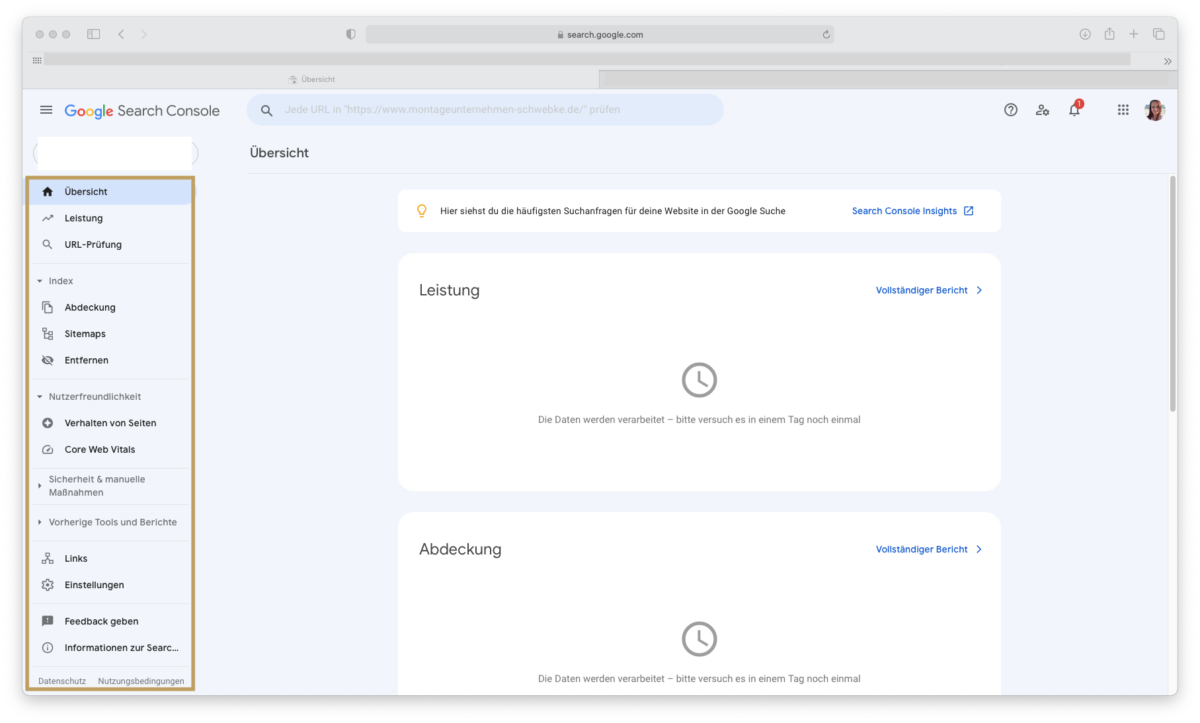Expand Sicherheit & manuelle Maßnahmen

[x=38, y=486]
